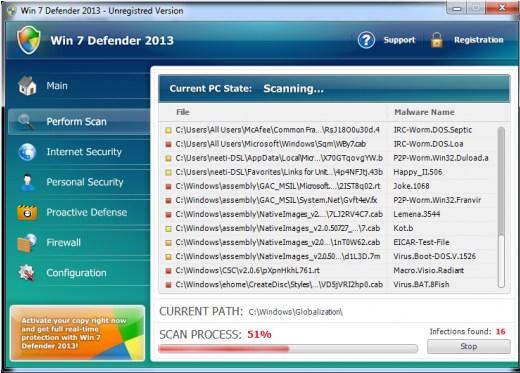Select file path ending X70GTqovgYW.b

click(279, 158)
